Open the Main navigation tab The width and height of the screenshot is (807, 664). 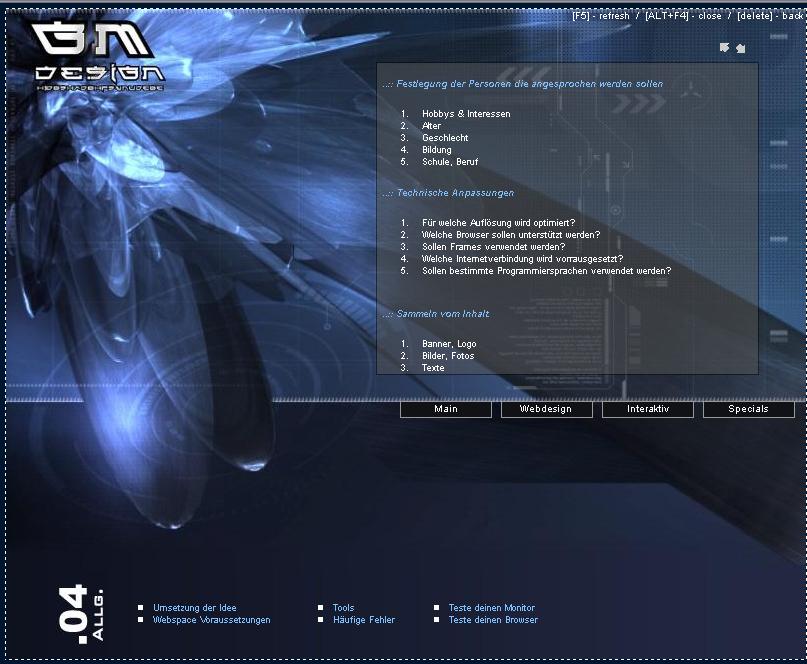(446, 409)
